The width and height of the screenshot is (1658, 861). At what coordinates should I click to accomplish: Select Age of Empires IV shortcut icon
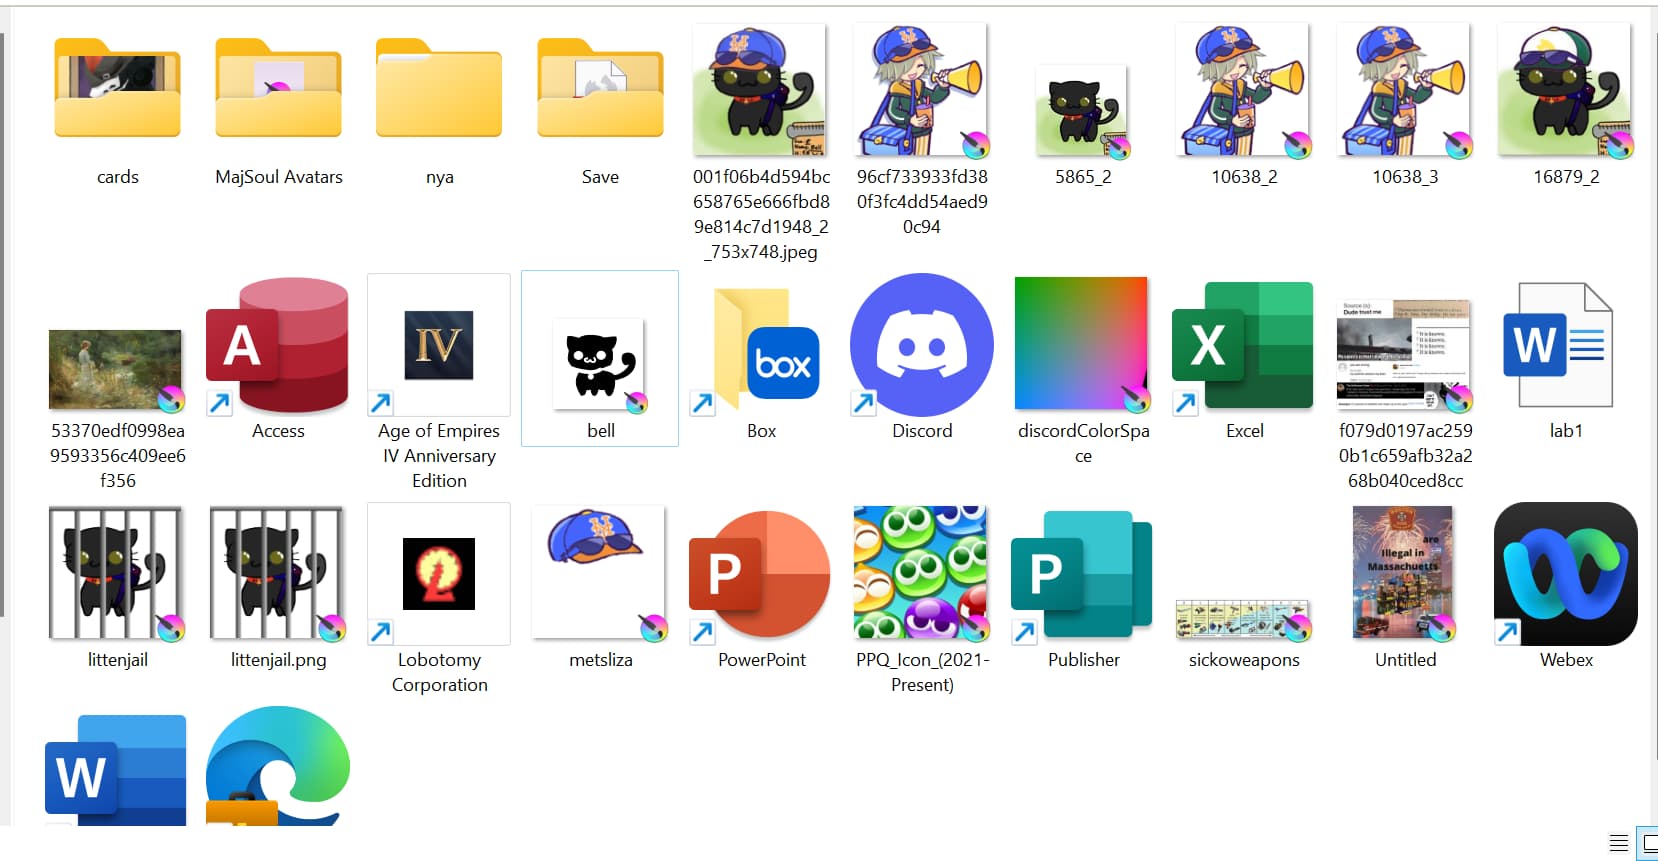[439, 345]
